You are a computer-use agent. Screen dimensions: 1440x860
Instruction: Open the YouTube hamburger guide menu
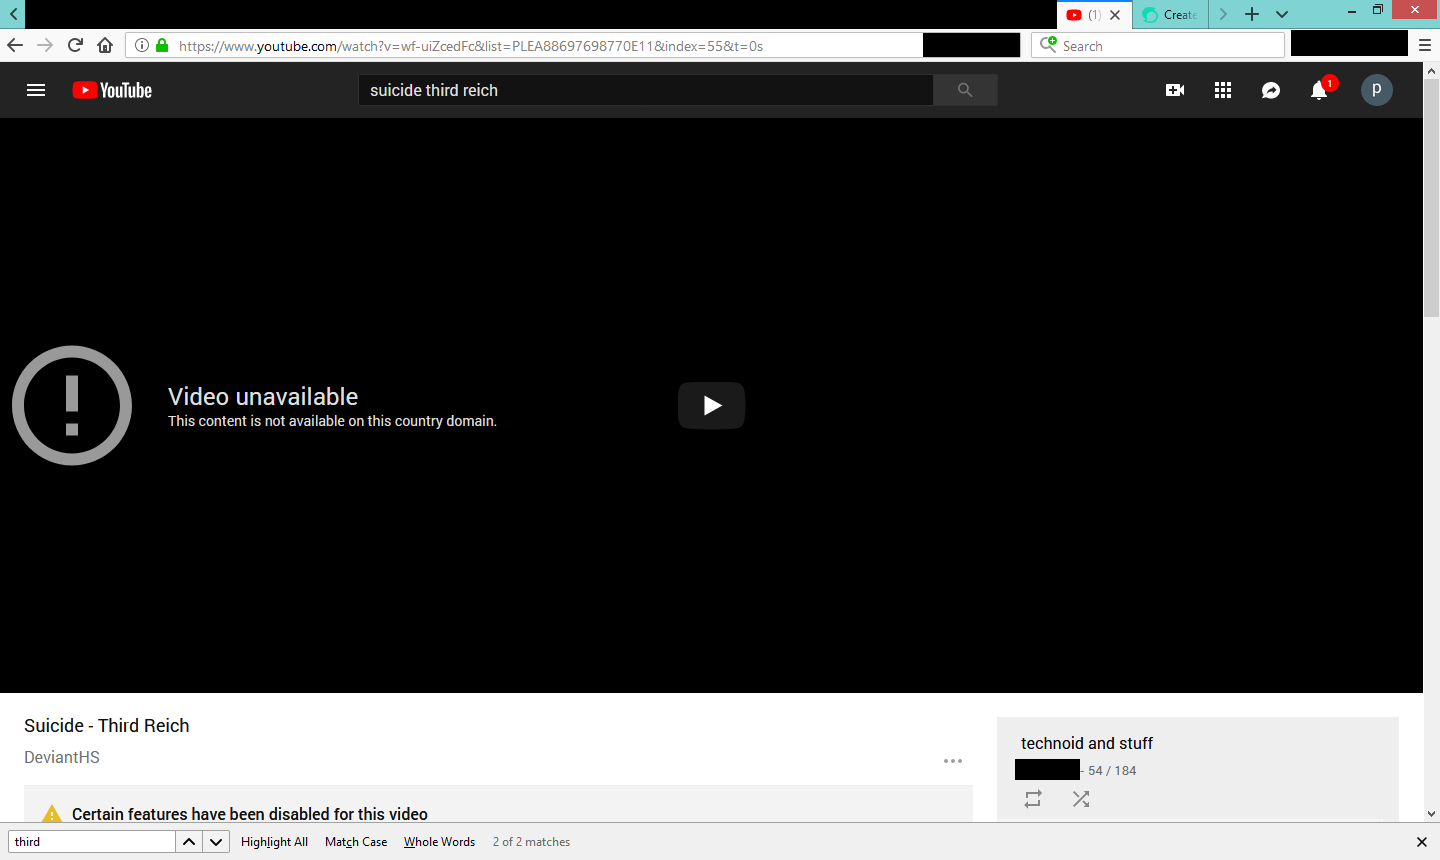36,90
